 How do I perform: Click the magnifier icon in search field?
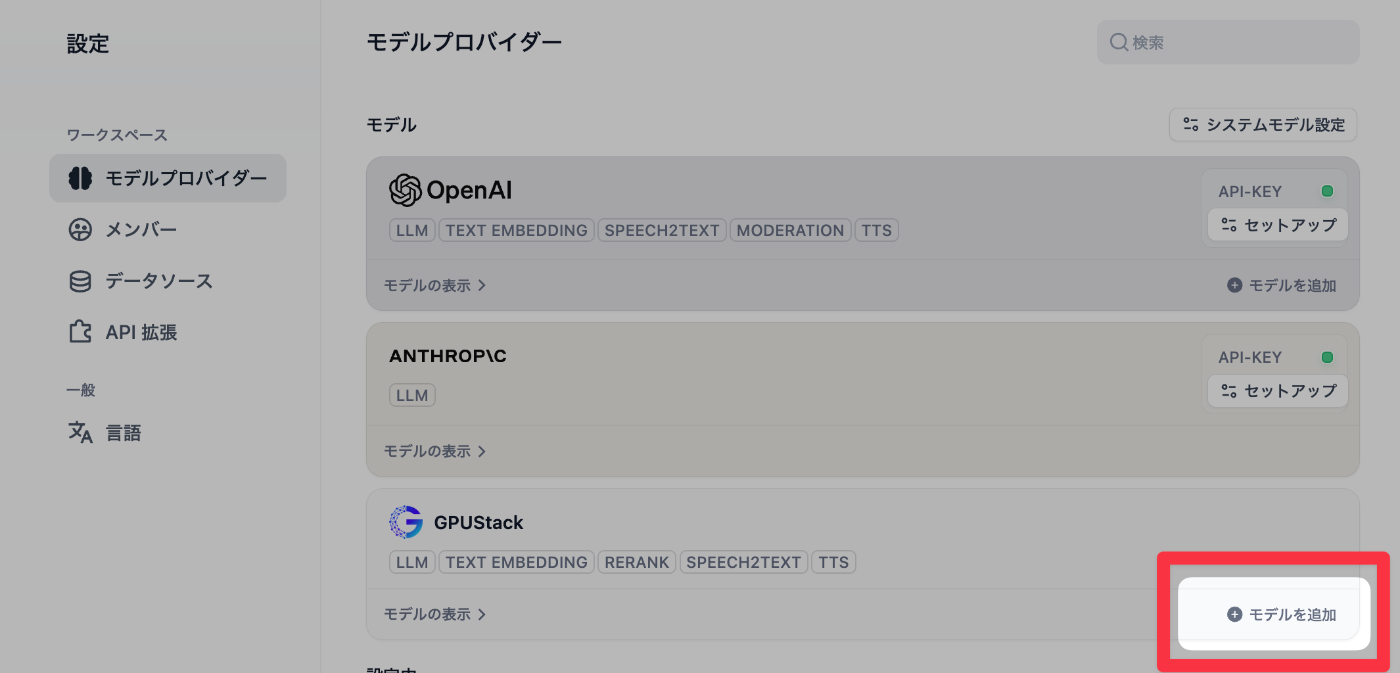1119,43
